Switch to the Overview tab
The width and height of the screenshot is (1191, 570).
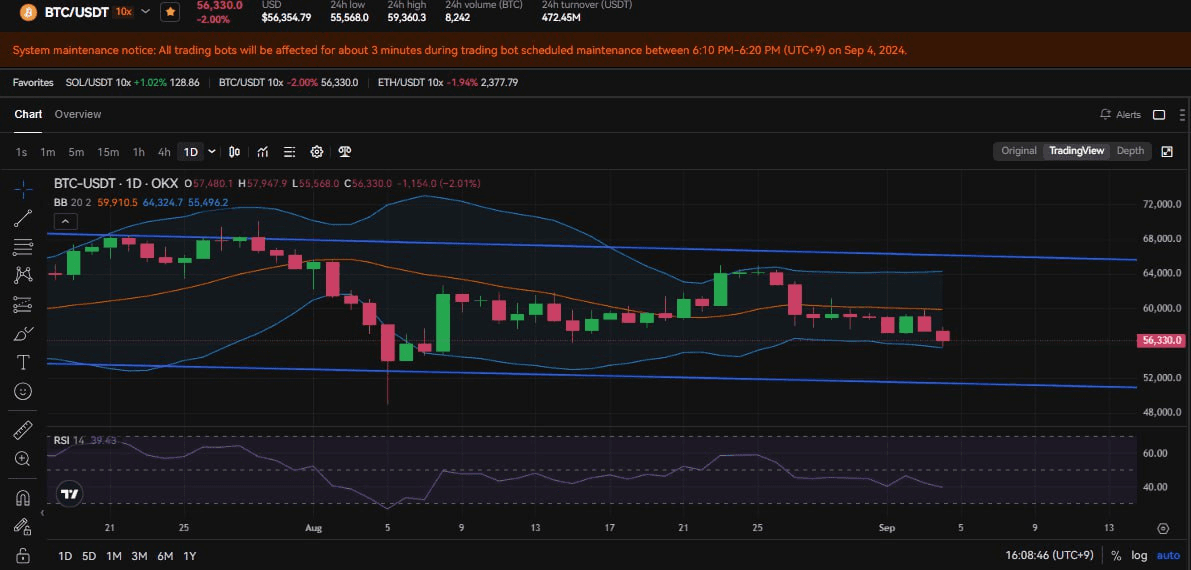[77, 114]
